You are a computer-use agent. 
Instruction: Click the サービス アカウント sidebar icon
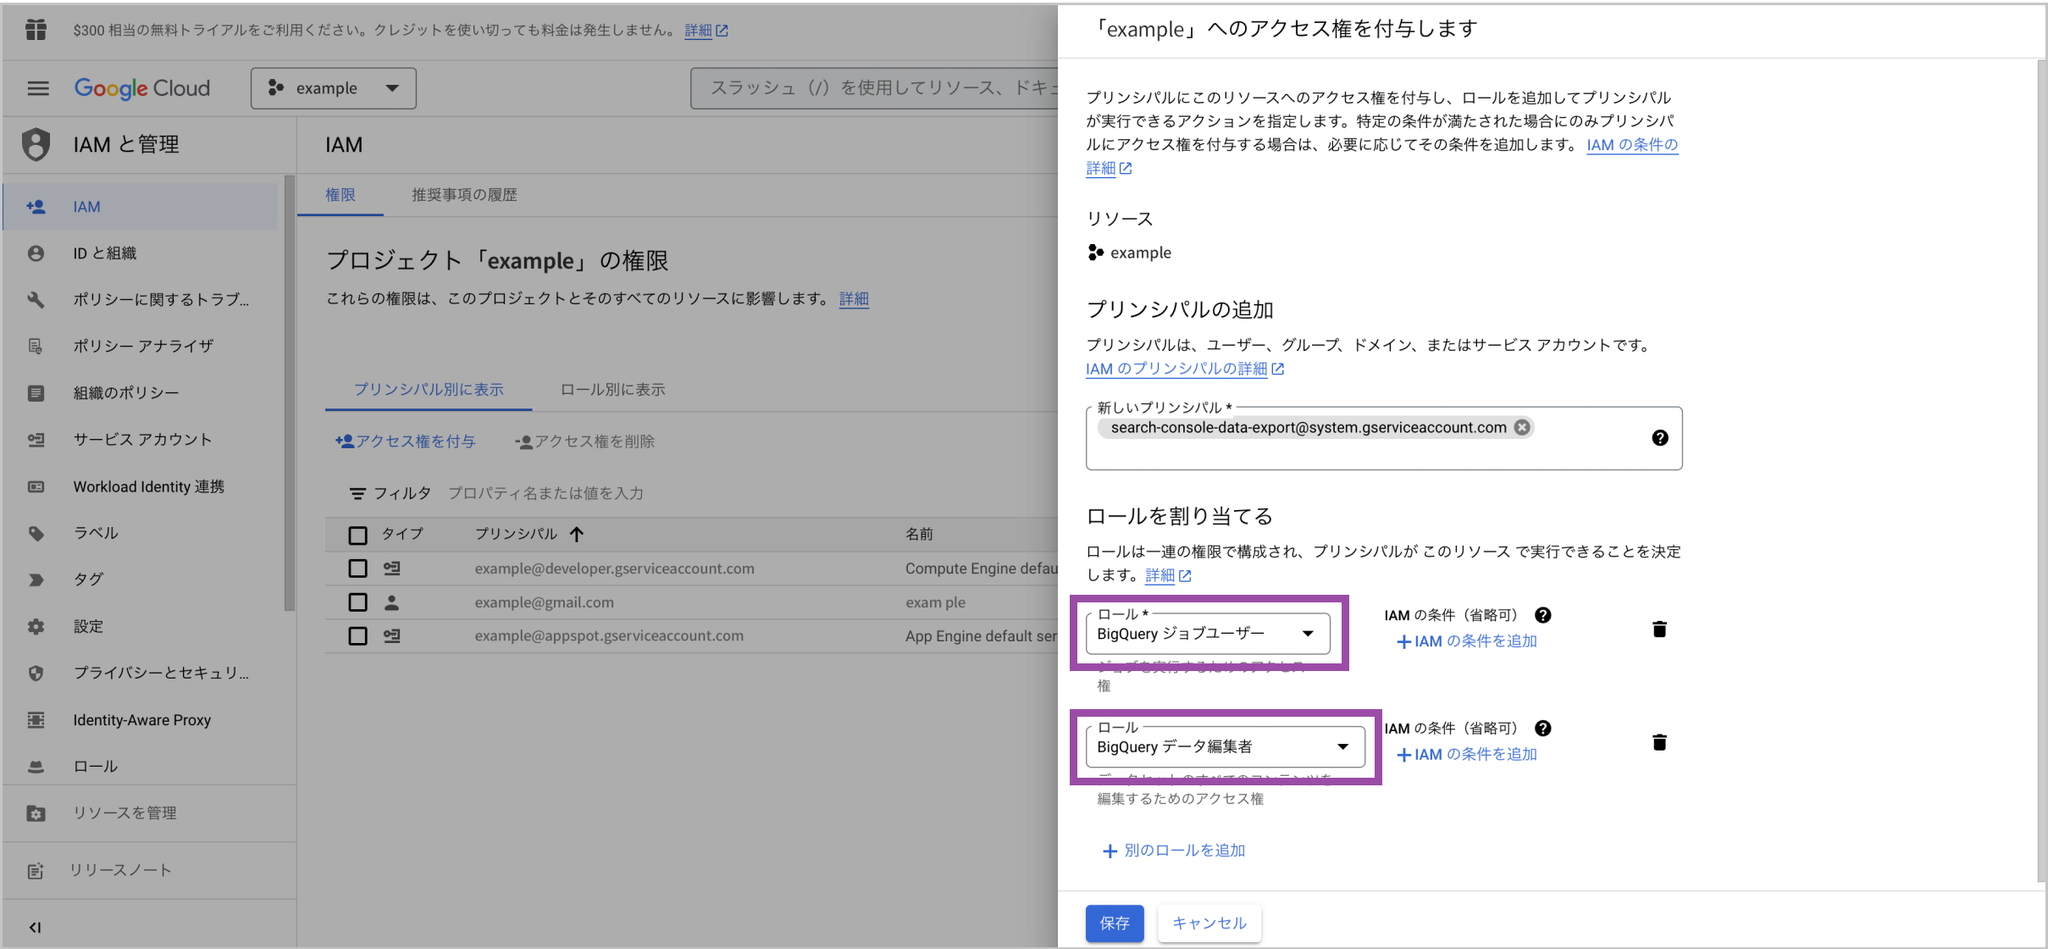pyautogui.click(x=36, y=439)
